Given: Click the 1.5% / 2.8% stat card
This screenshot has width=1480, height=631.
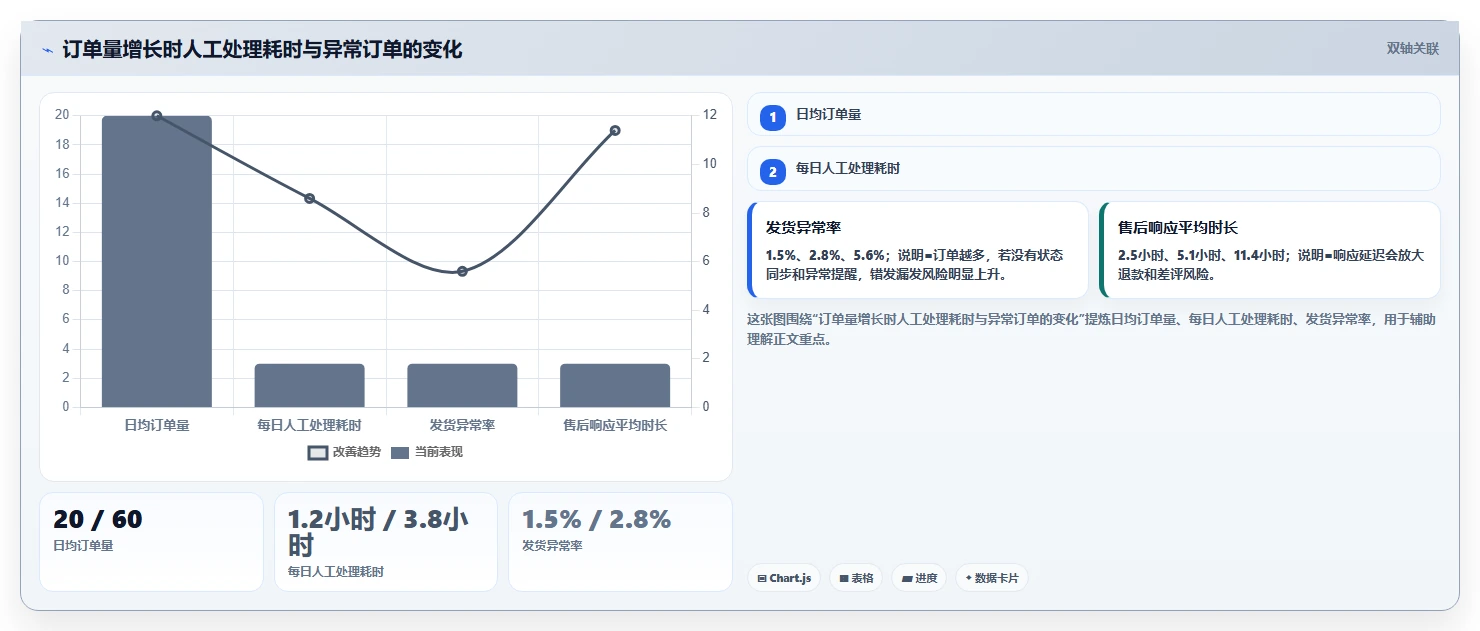Looking at the screenshot, I should (620, 541).
